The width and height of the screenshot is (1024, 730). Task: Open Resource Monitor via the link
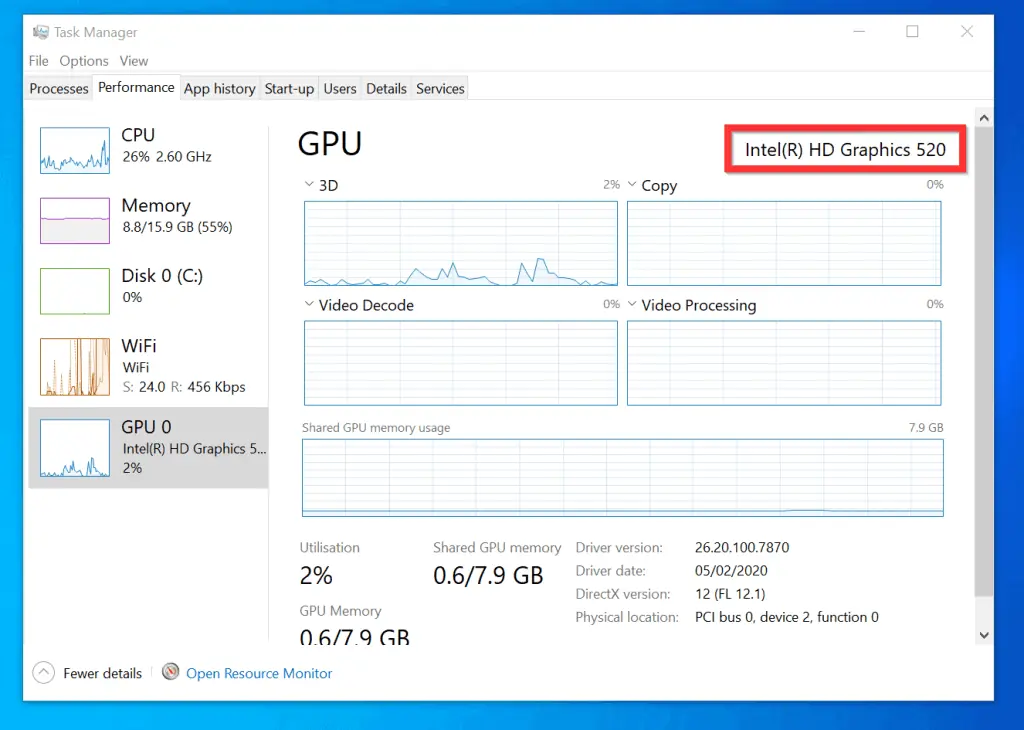pyautogui.click(x=259, y=673)
